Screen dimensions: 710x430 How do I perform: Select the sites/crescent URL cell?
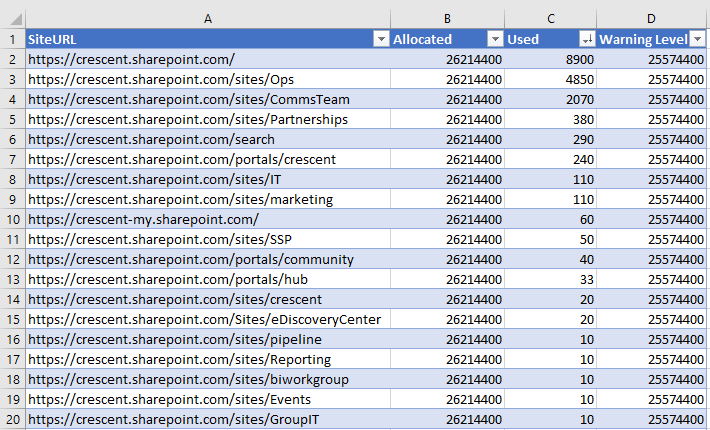(208, 299)
